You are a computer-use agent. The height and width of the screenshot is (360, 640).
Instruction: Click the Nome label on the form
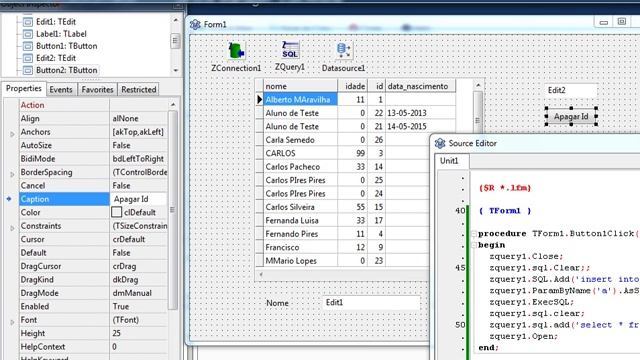[x=277, y=303]
